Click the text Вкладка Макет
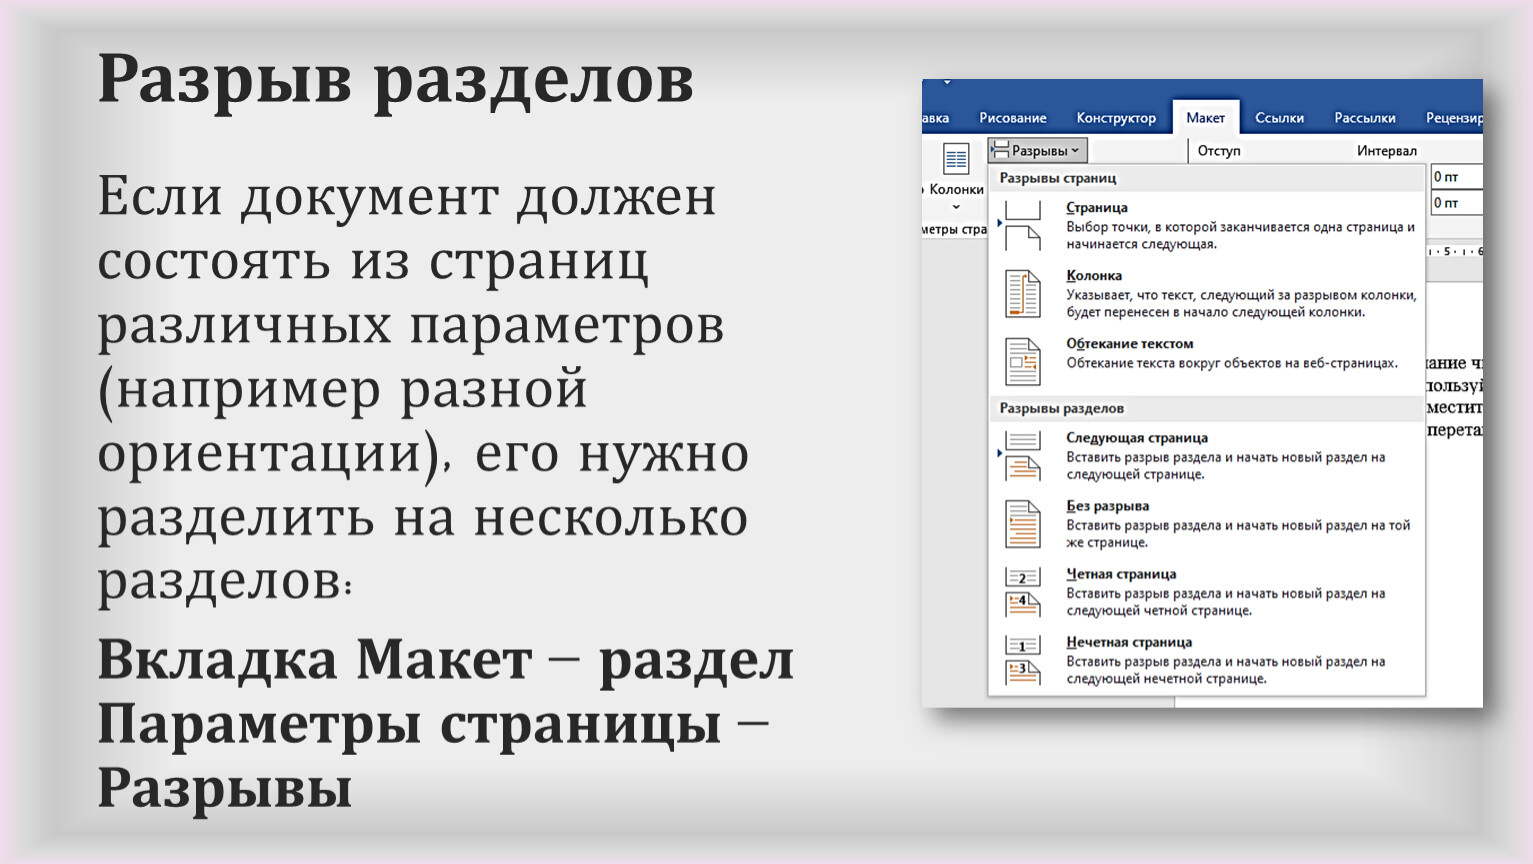 [x=315, y=660]
